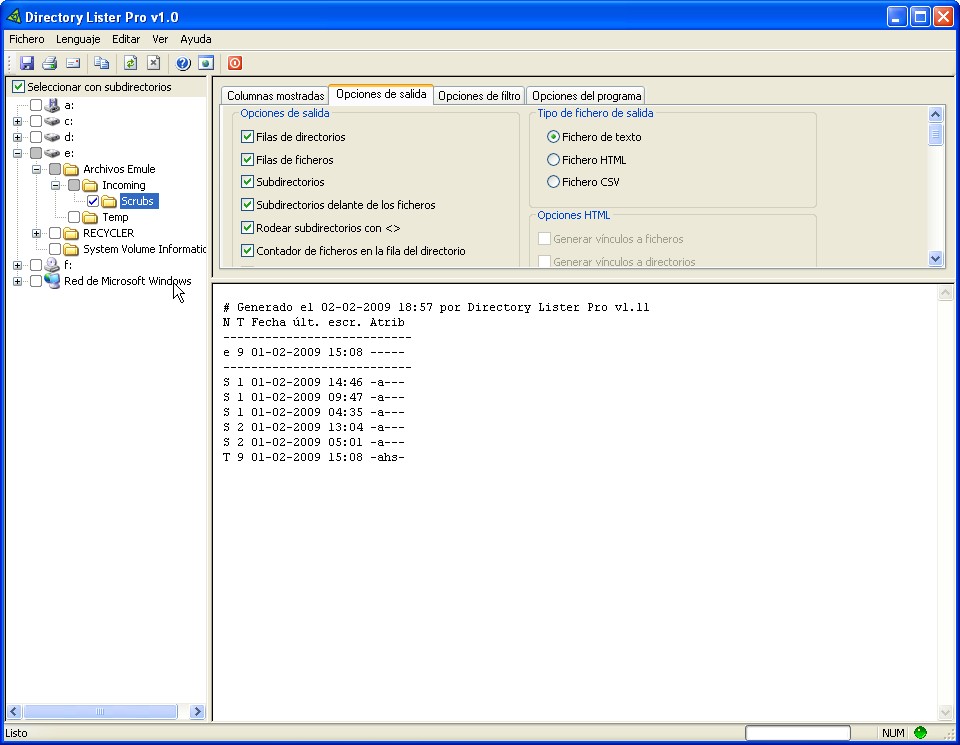Toggle the Subdirectorios output option checkbox
Image resolution: width=960 pixels, height=745 pixels.
pos(247,182)
